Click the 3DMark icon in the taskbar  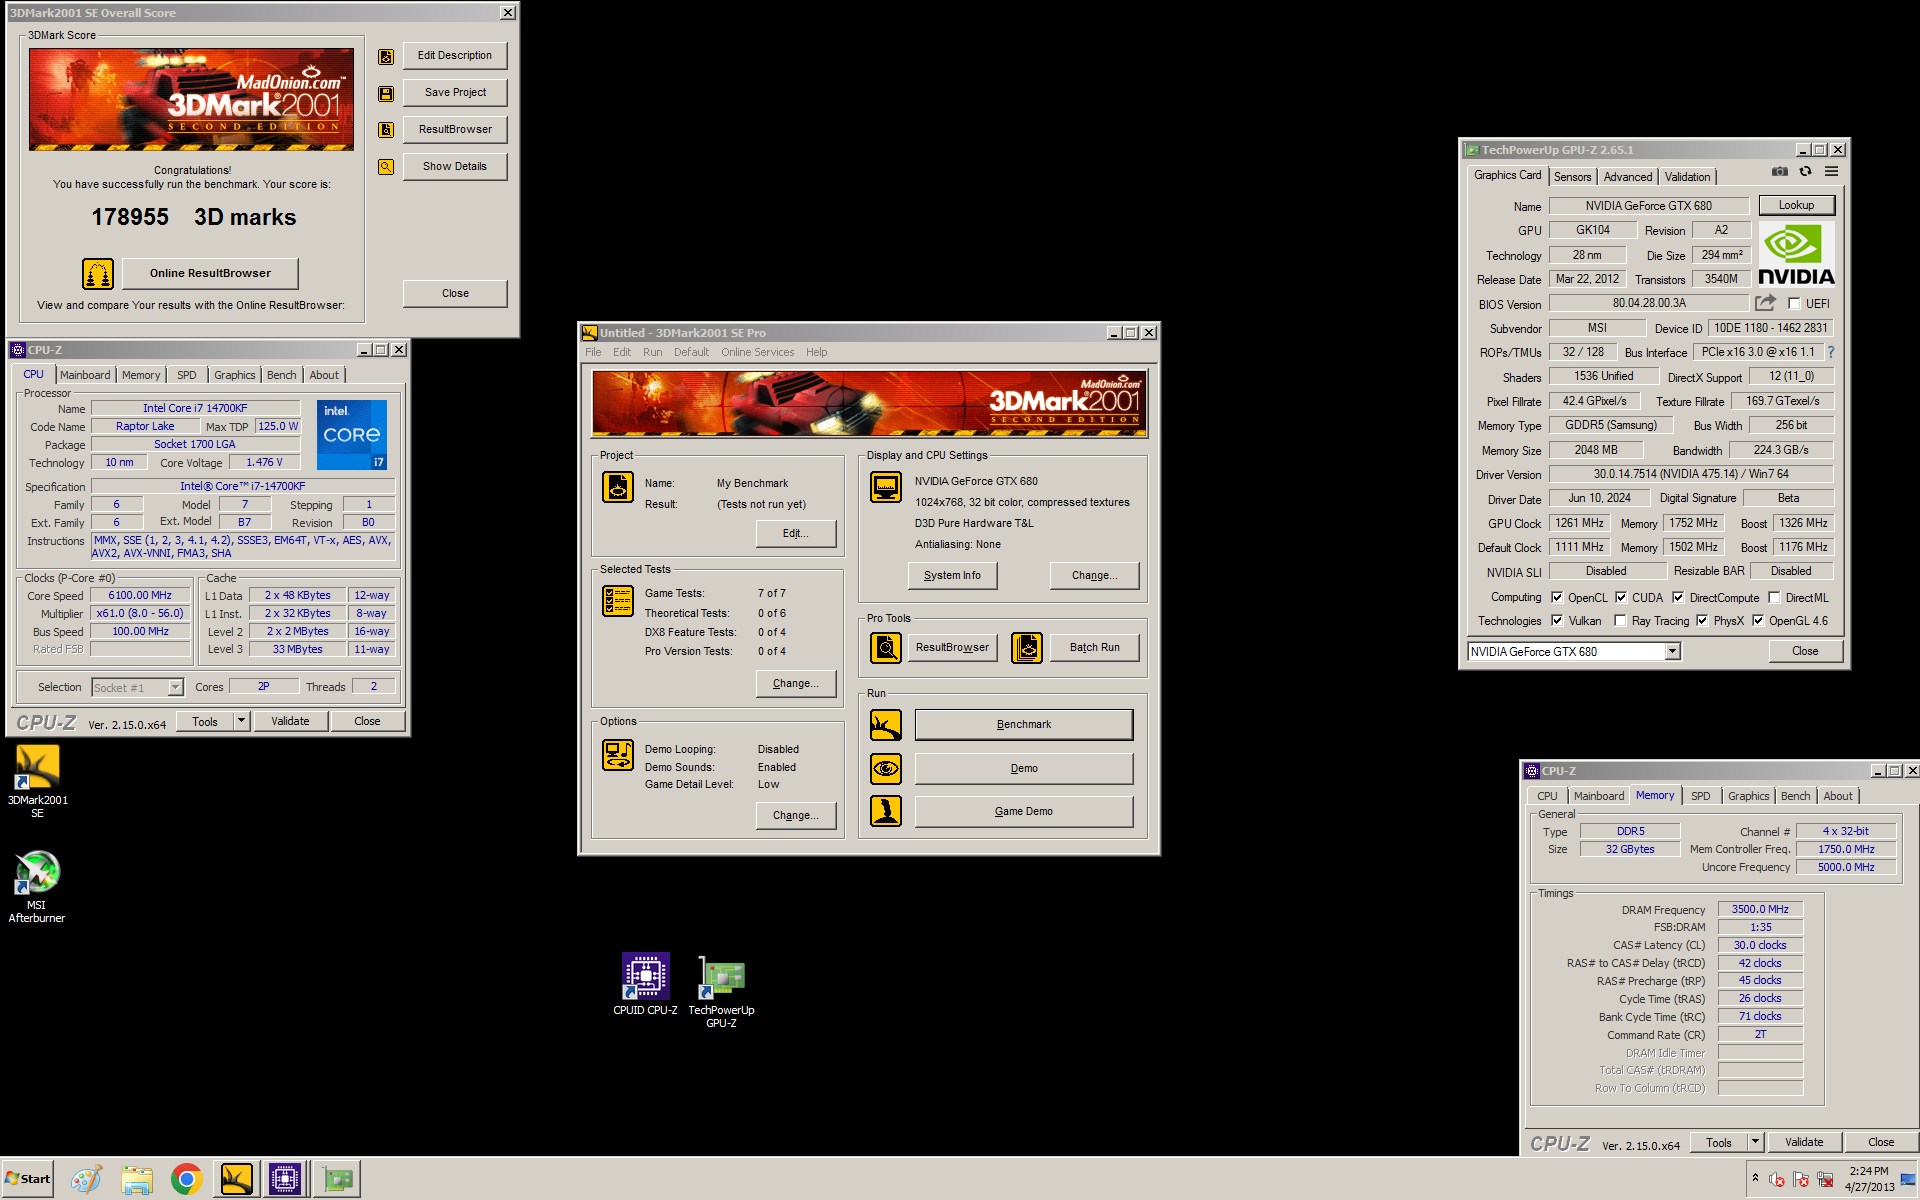(x=236, y=1180)
